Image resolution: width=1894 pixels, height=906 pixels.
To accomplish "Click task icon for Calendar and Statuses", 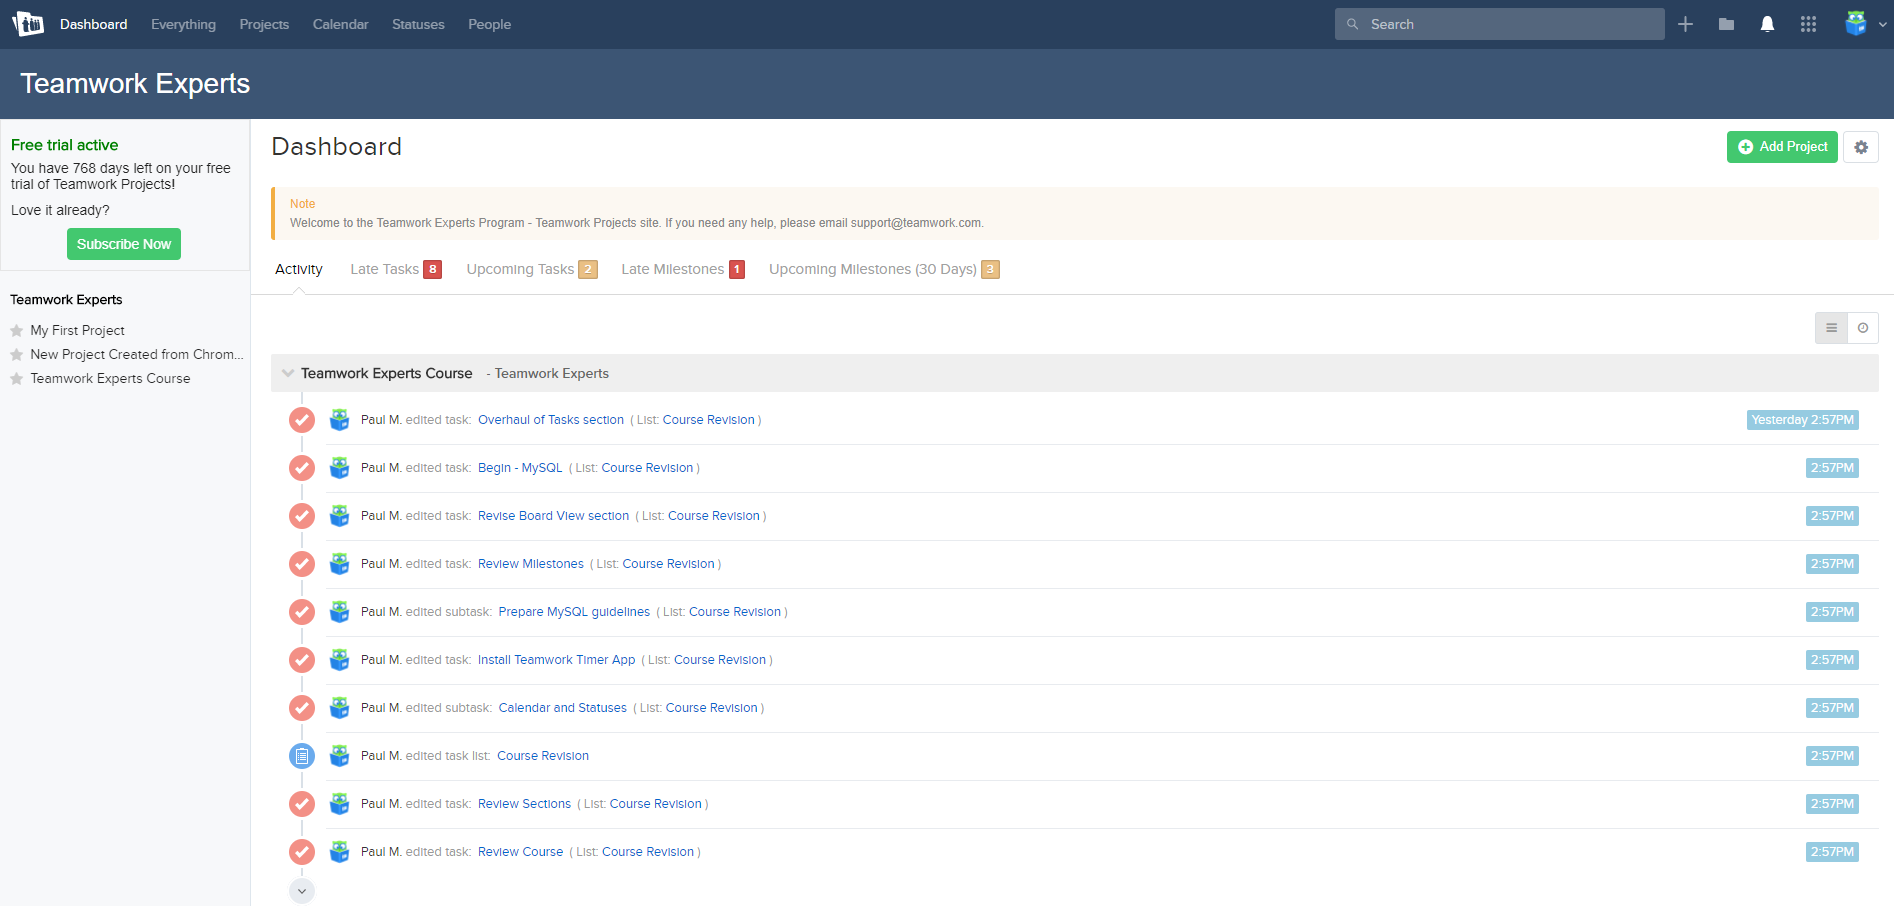I will (x=302, y=708).
